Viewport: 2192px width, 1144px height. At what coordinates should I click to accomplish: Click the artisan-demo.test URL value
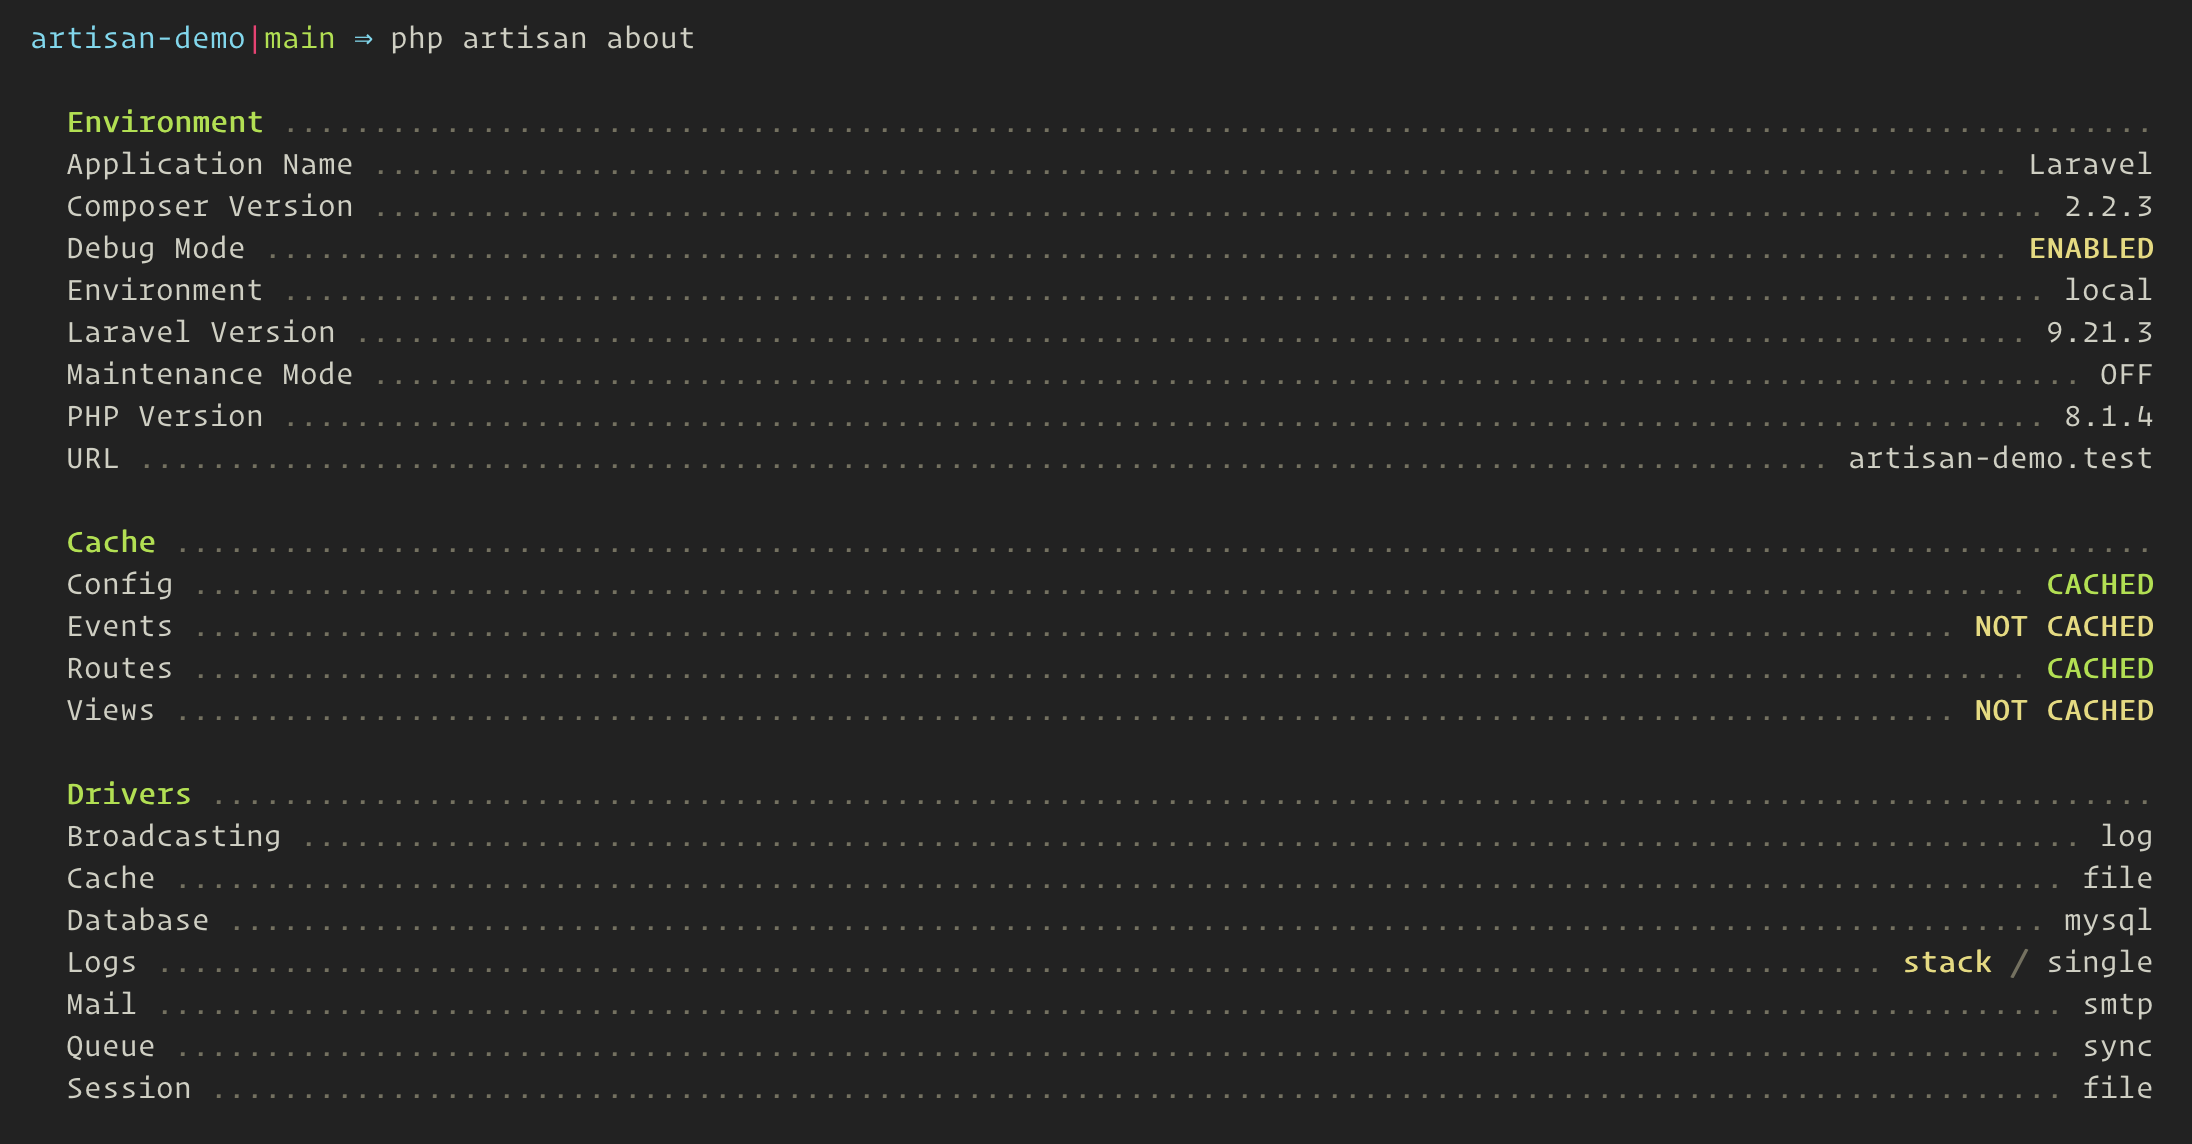[x=2000, y=459]
